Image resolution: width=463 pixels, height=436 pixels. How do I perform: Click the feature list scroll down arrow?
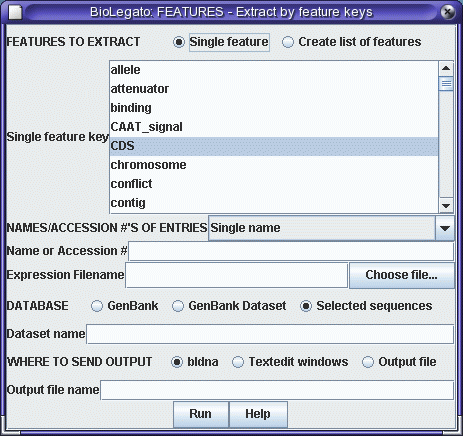point(446,206)
